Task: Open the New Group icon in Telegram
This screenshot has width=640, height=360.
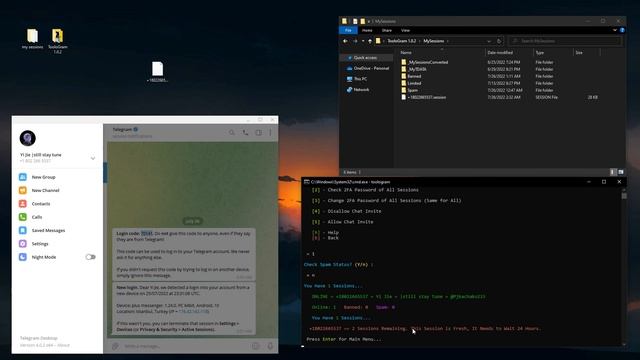Action: (x=23, y=177)
